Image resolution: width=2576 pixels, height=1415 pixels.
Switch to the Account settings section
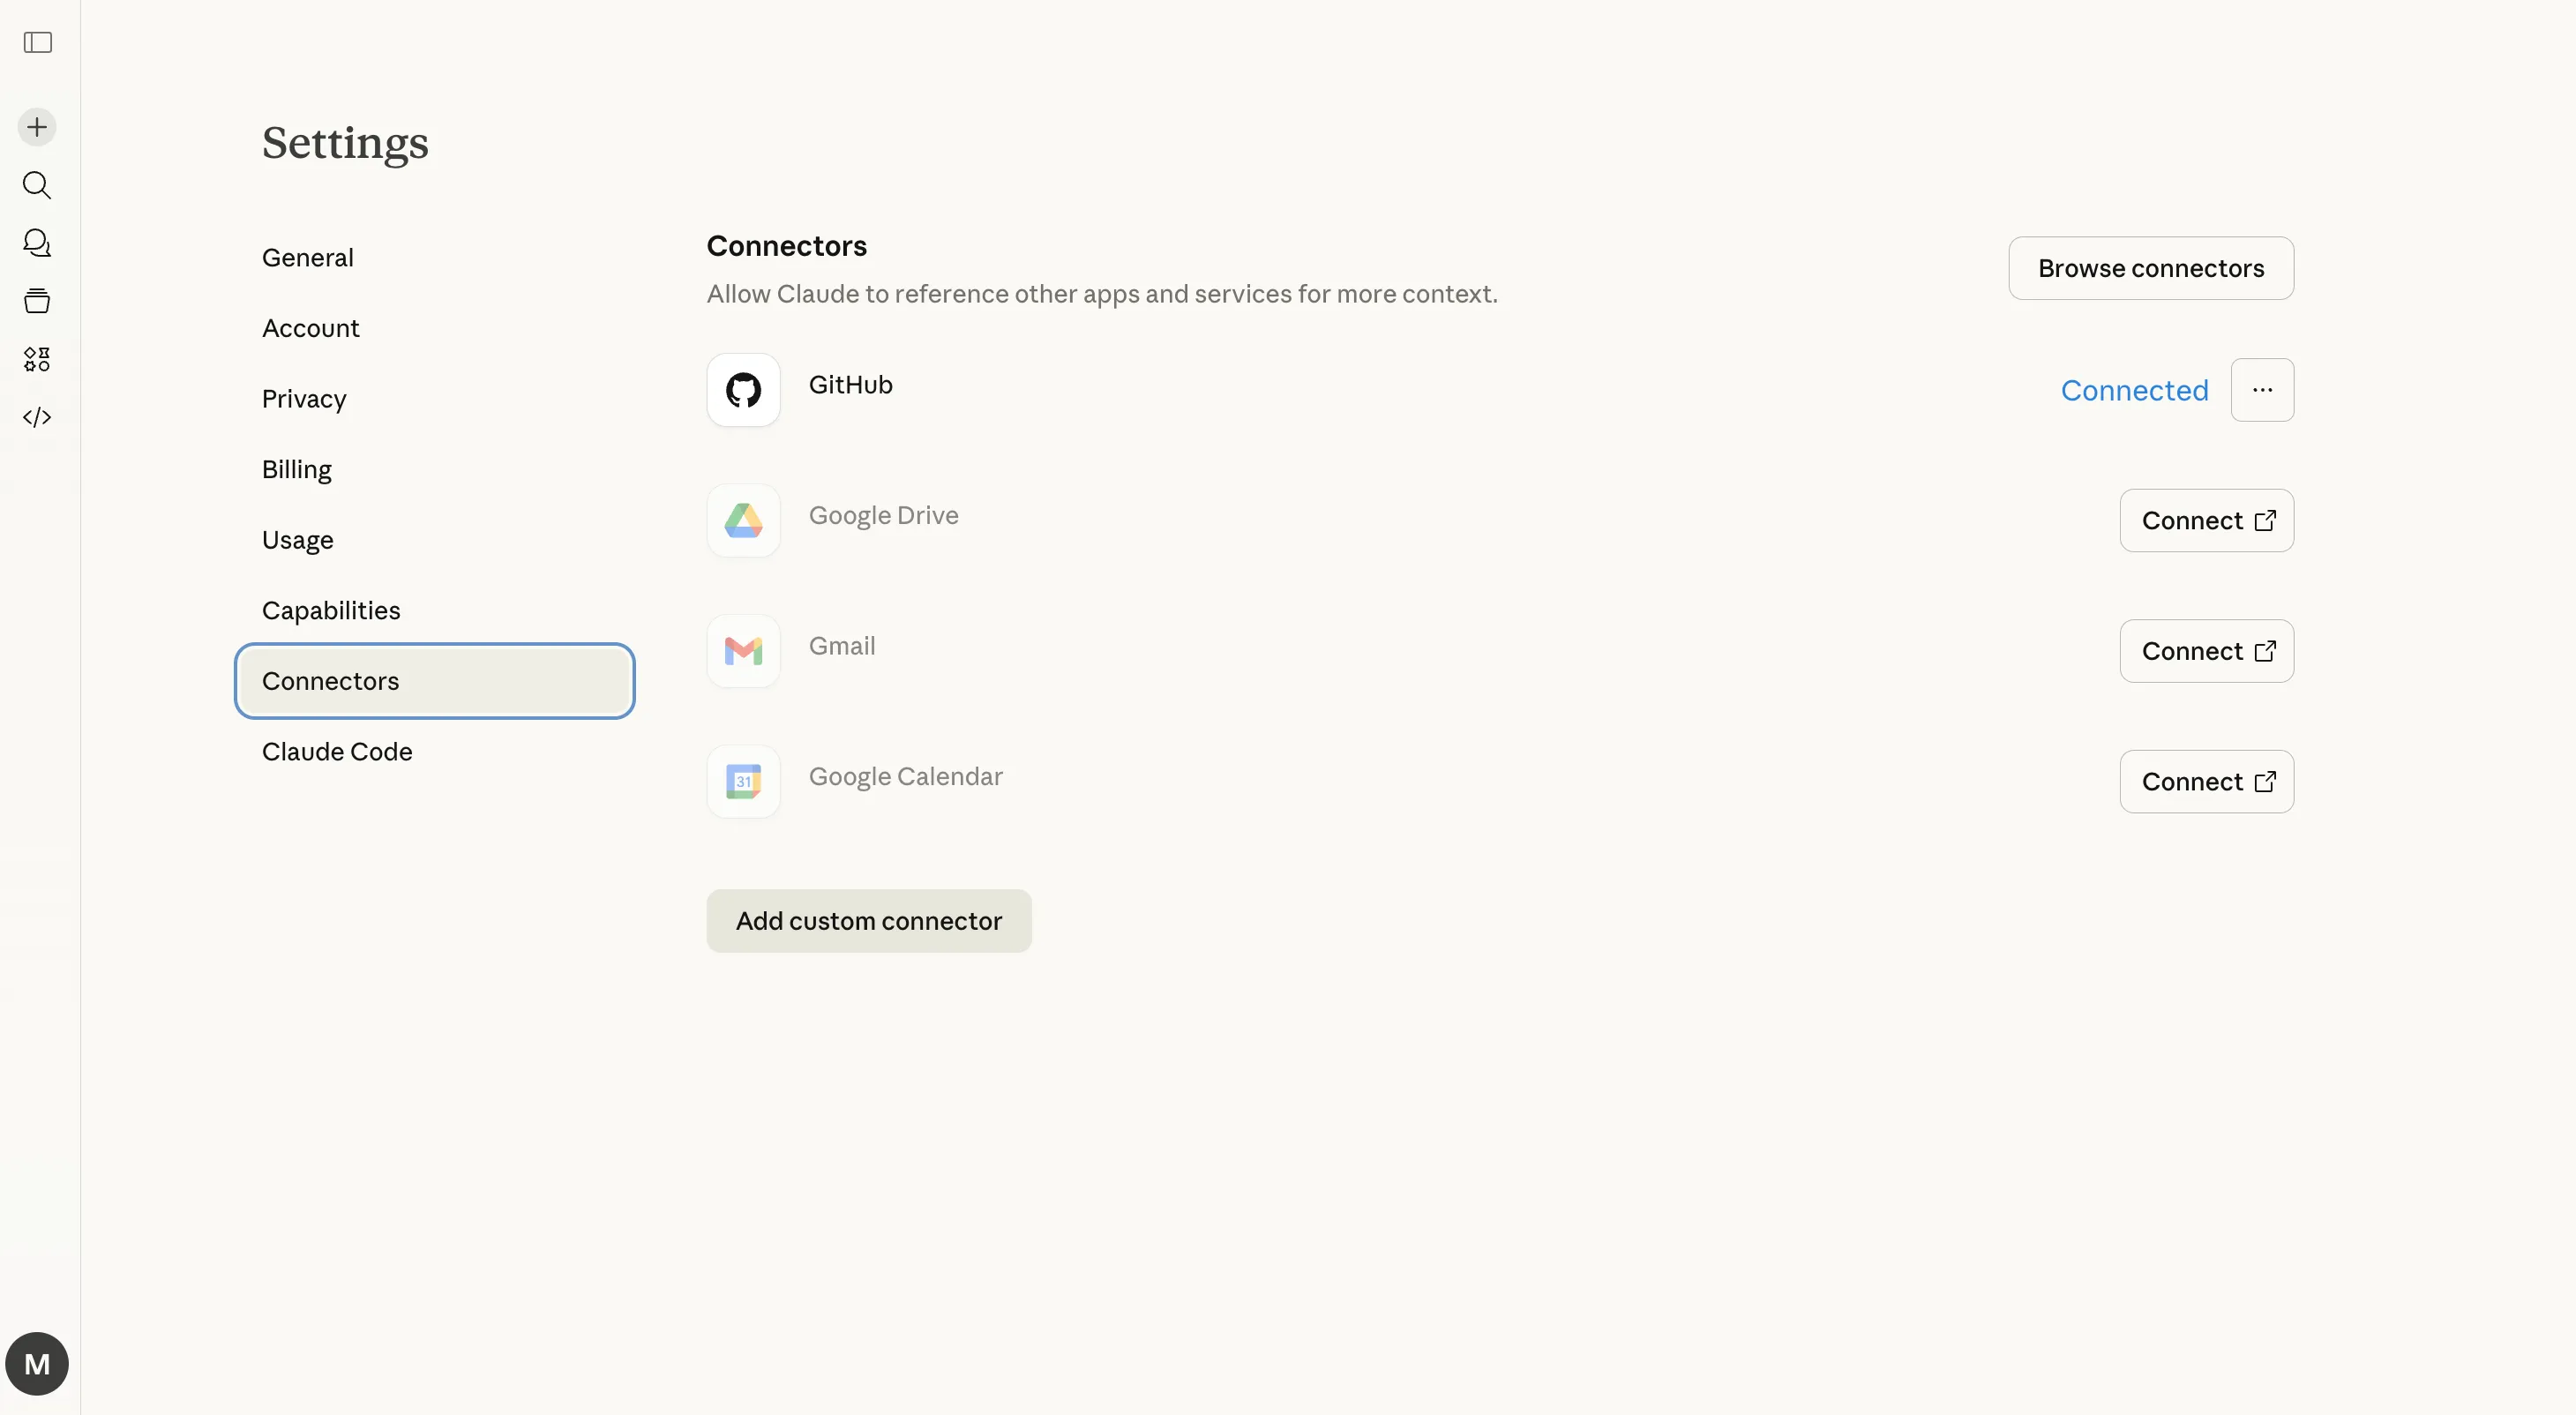click(311, 328)
